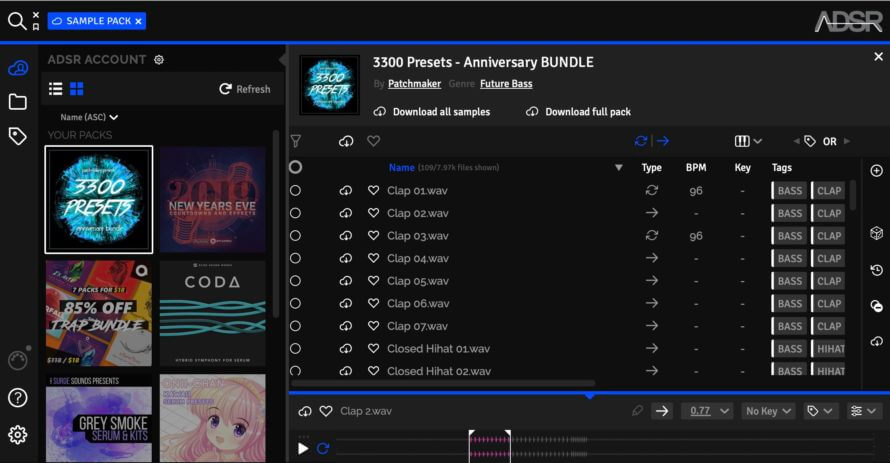Click the download cloud icon for Clap 01.wav

pos(346,191)
